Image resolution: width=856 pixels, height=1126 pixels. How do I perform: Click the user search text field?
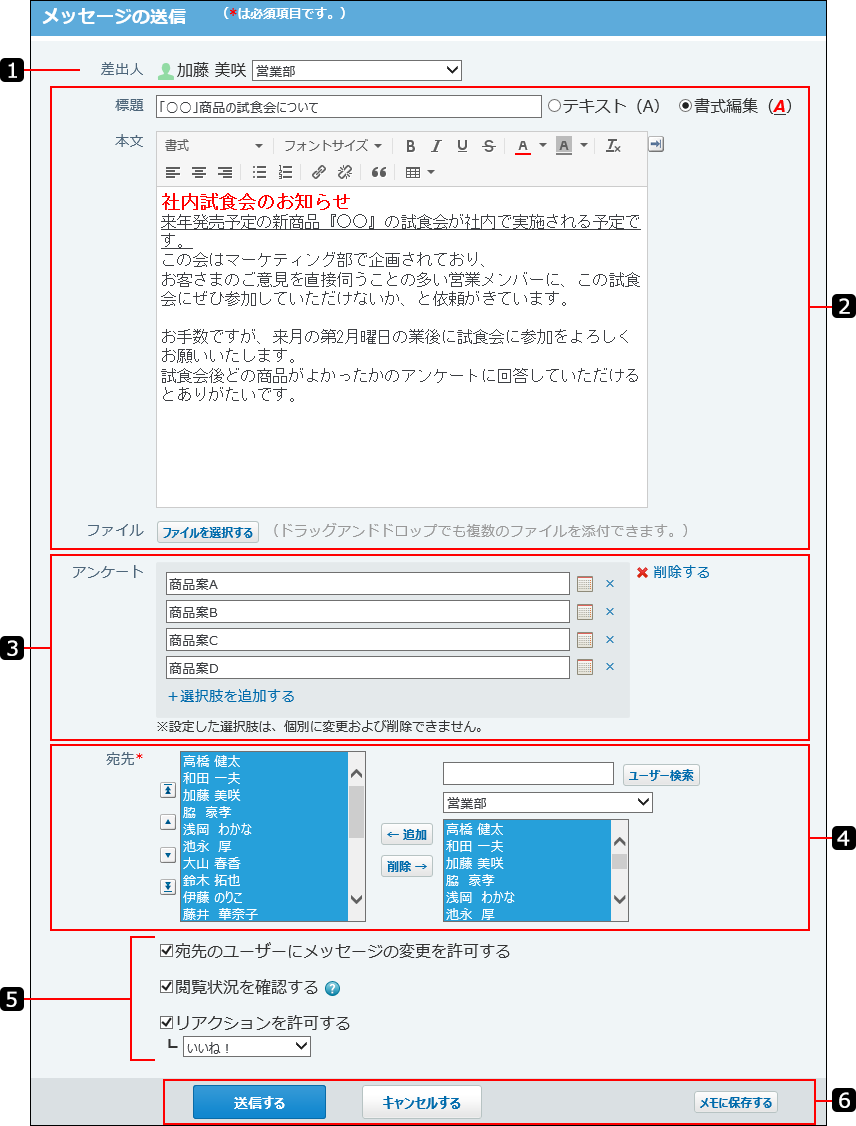coord(529,773)
